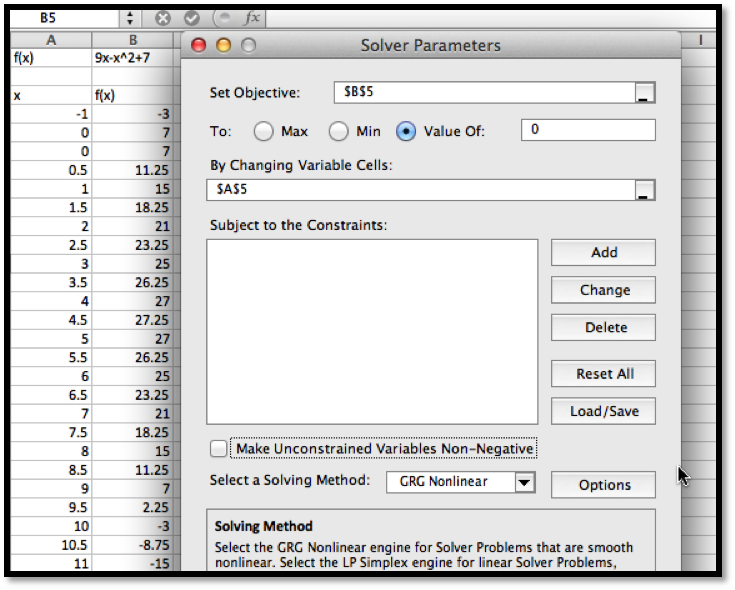
Task: Enable Make Unconstrained Variables Non-Negative checkbox
Action: pos(219,449)
